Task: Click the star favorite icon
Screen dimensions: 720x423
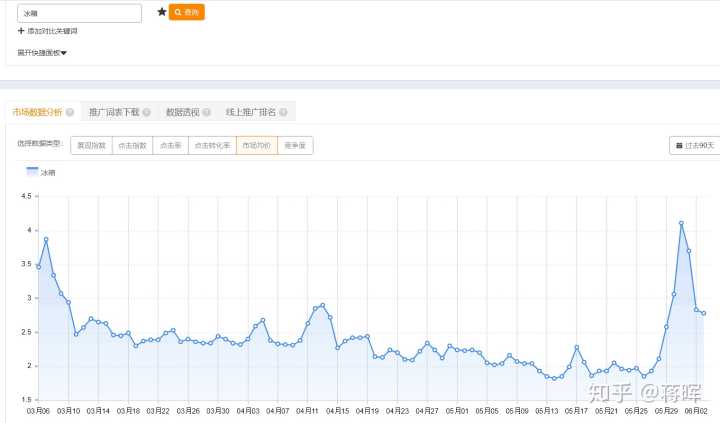Action: (162, 12)
